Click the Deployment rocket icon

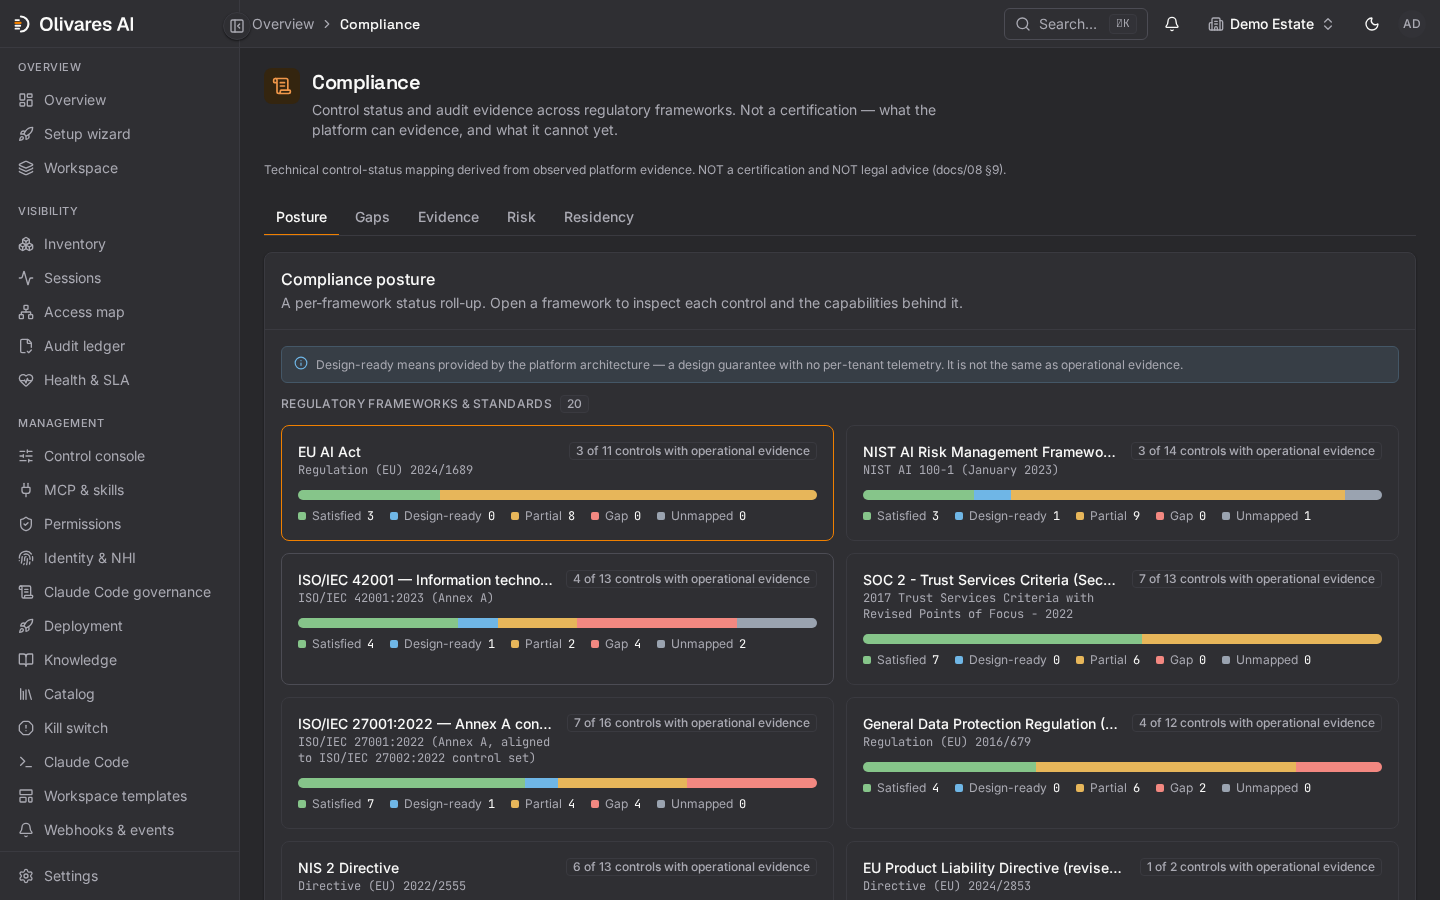point(26,626)
